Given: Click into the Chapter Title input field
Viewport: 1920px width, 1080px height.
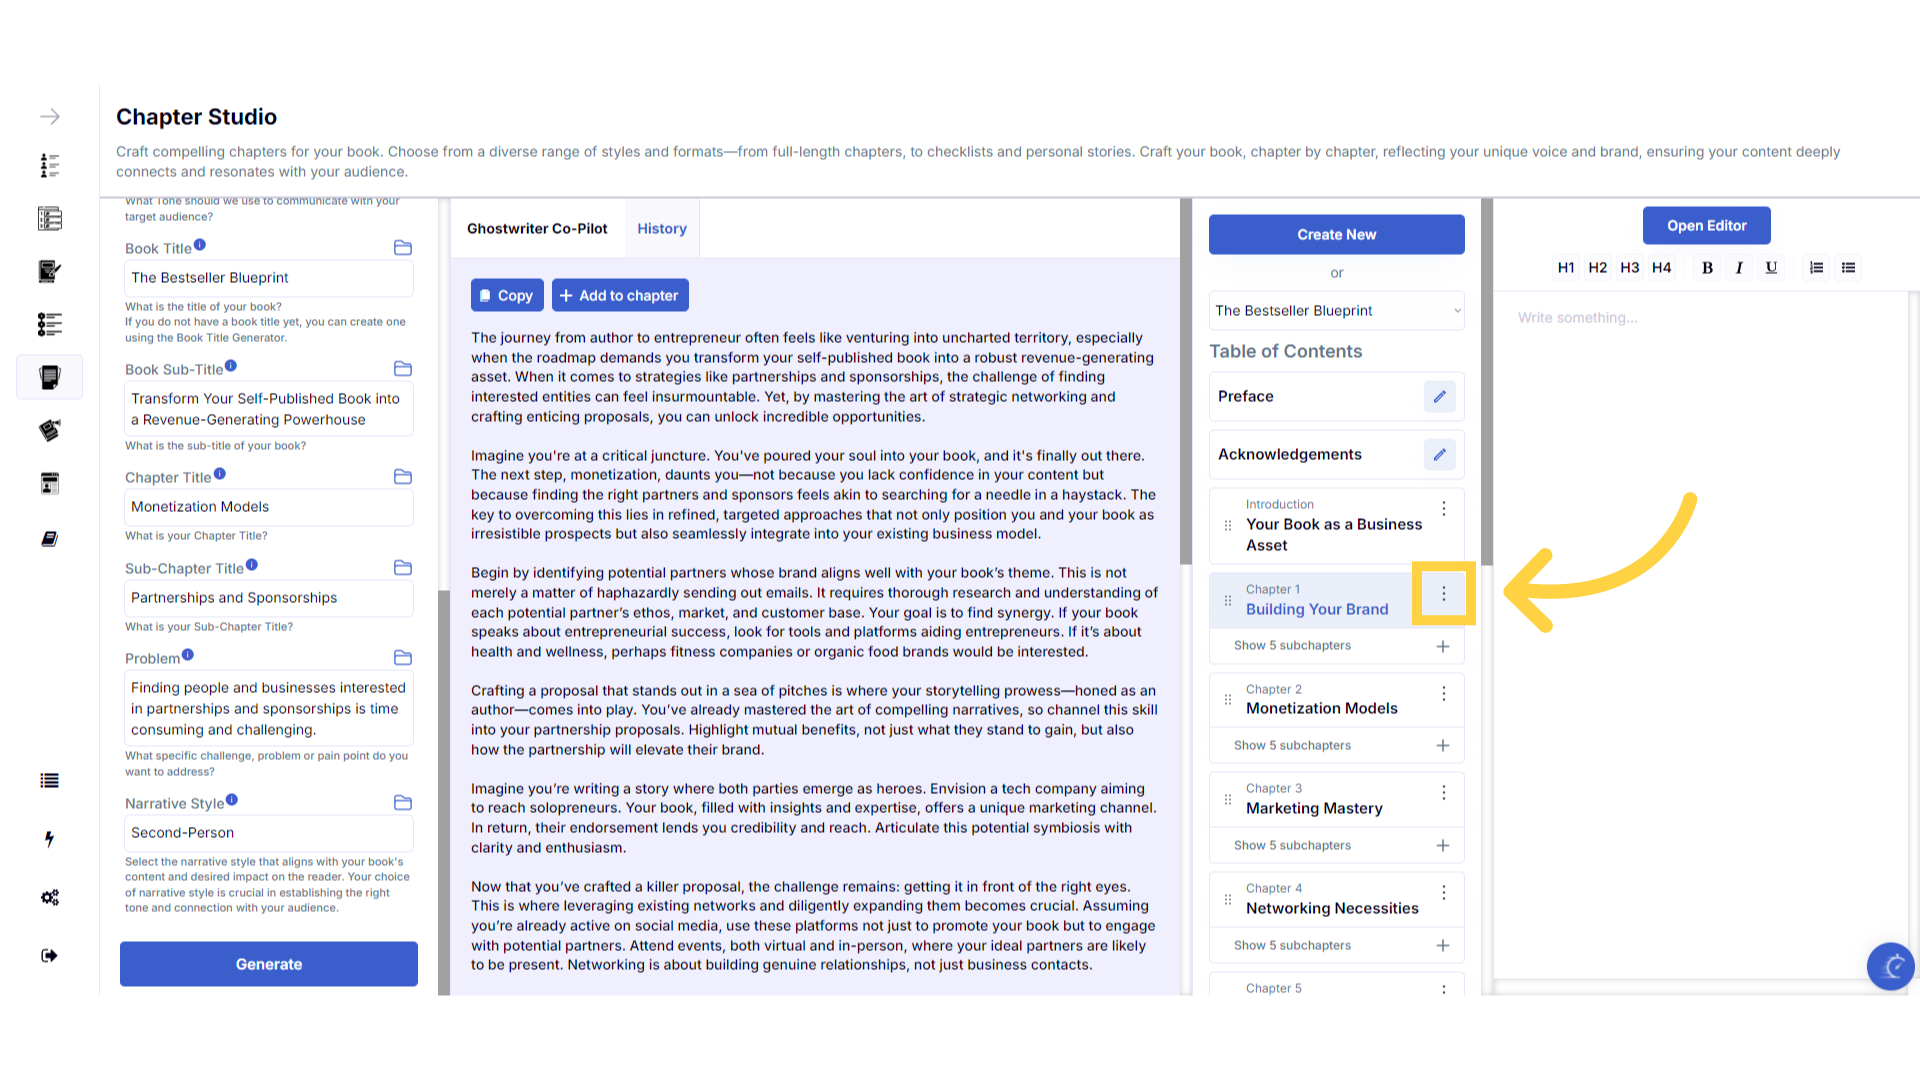Looking at the screenshot, I should click(x=268, y=507).
